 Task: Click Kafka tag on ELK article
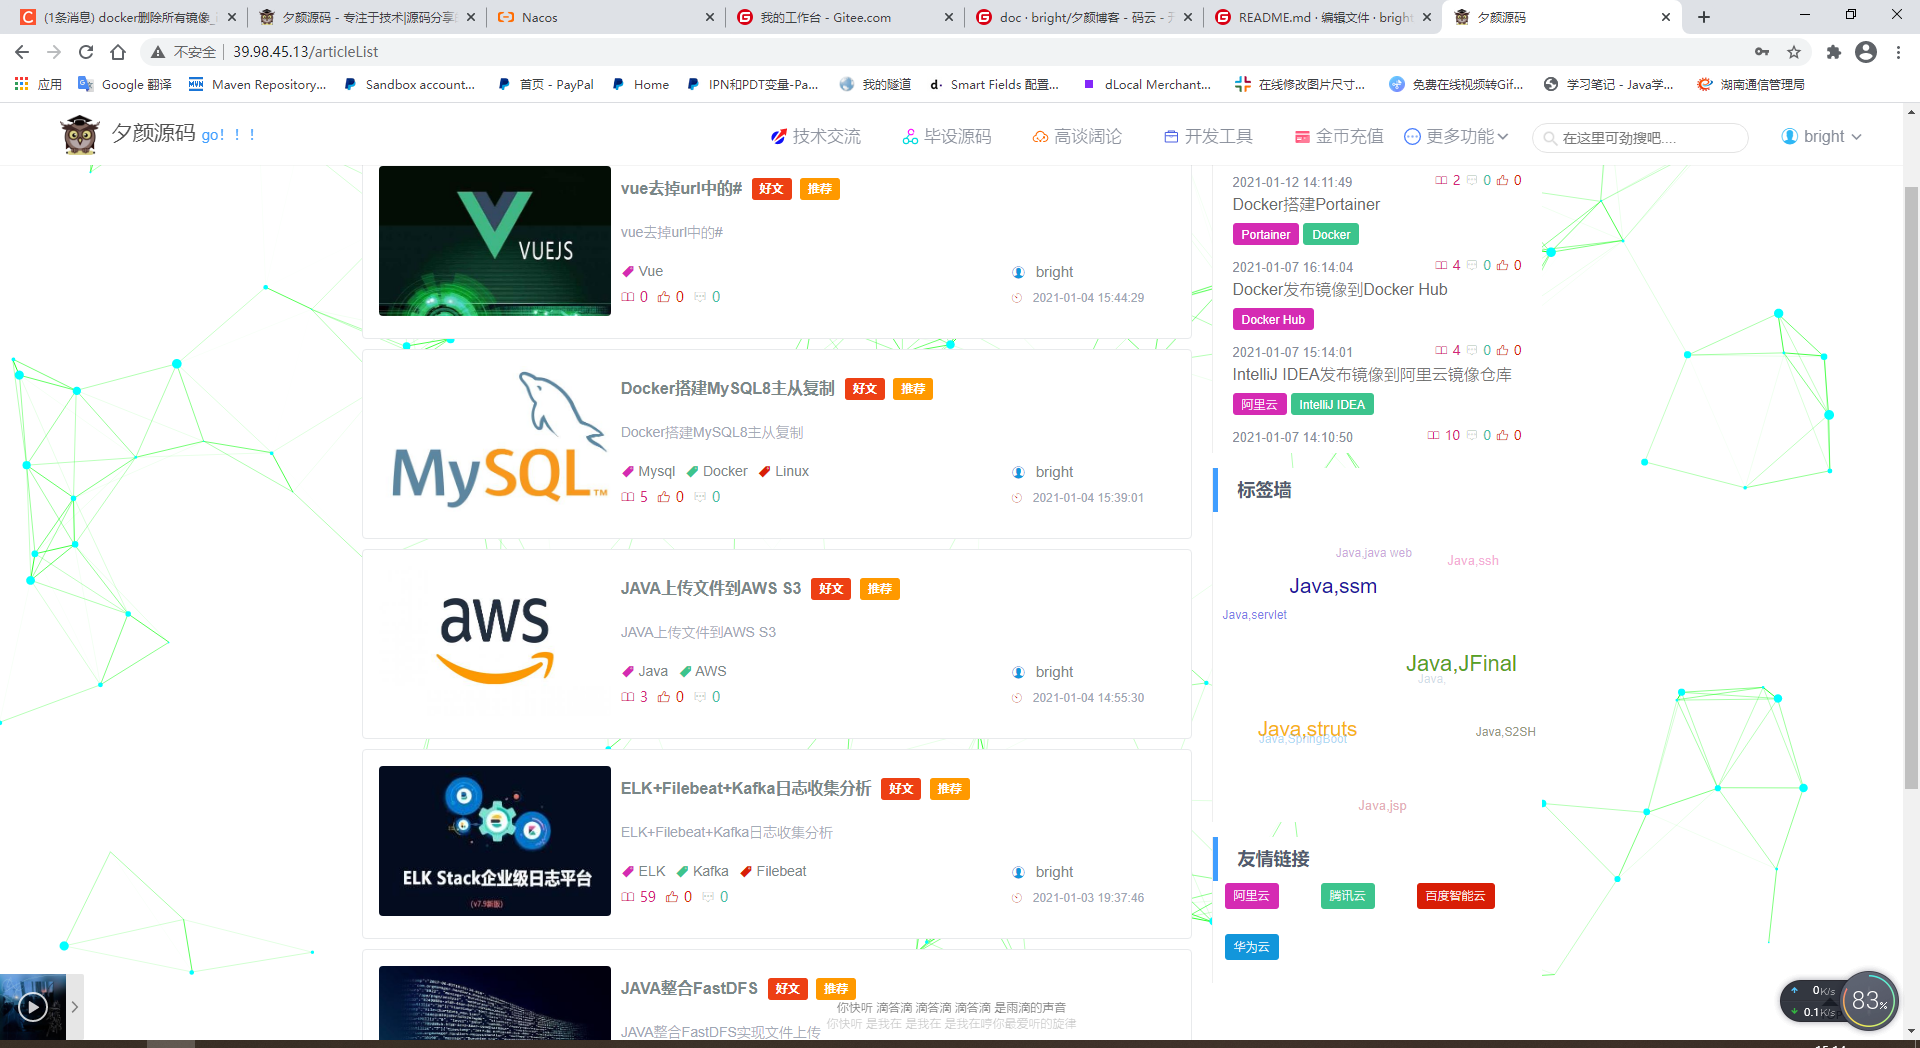703,871
